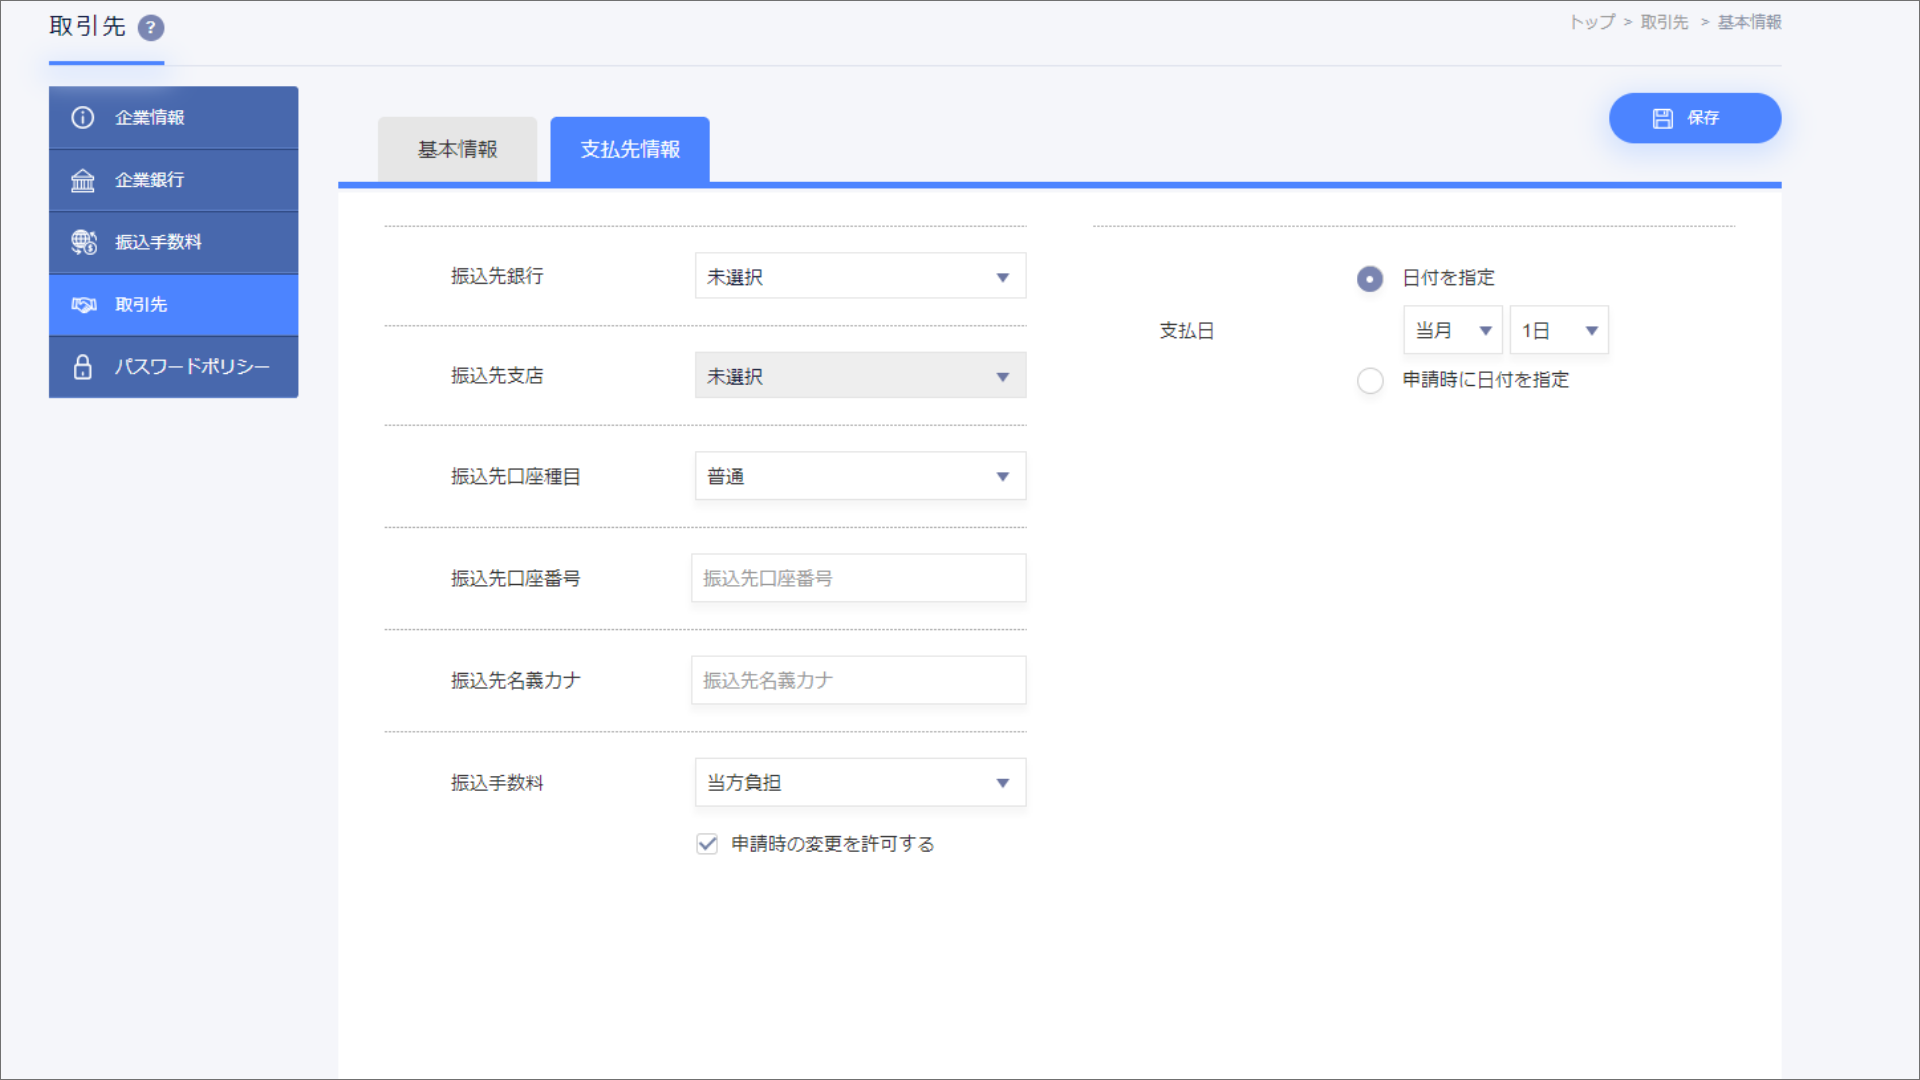The image size is (1920, 1080).
Task: Click the トップ breadcrumb link
Action: (x=1591, y=22)
